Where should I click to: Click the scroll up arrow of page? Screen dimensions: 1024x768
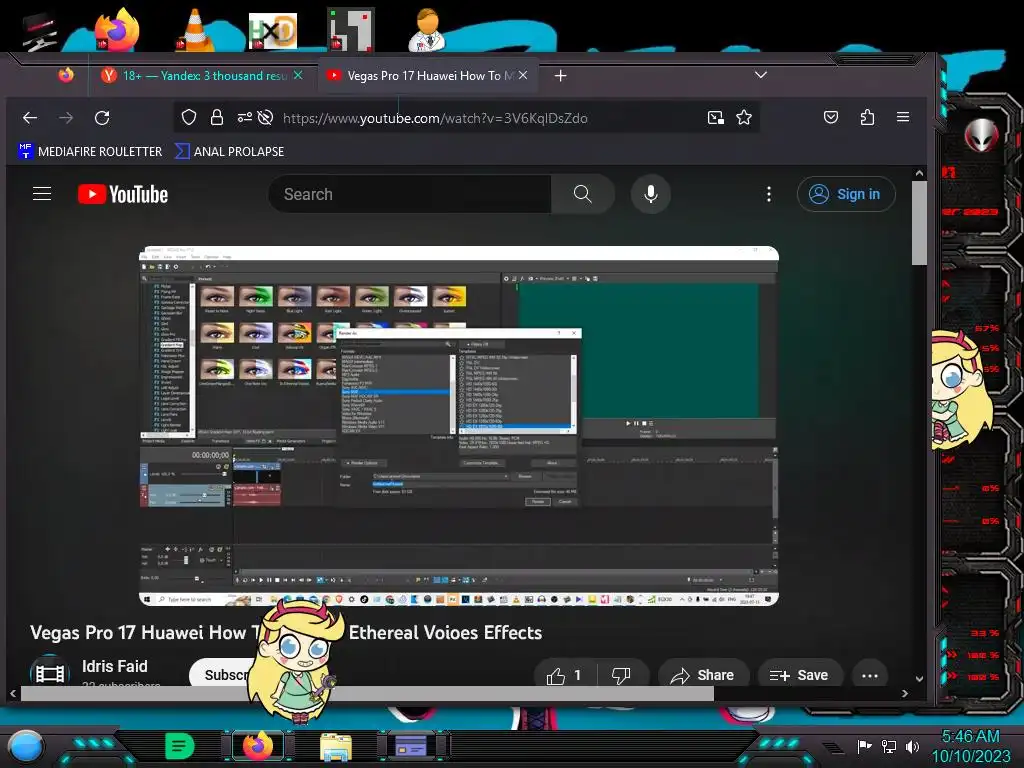click(919, 174)
